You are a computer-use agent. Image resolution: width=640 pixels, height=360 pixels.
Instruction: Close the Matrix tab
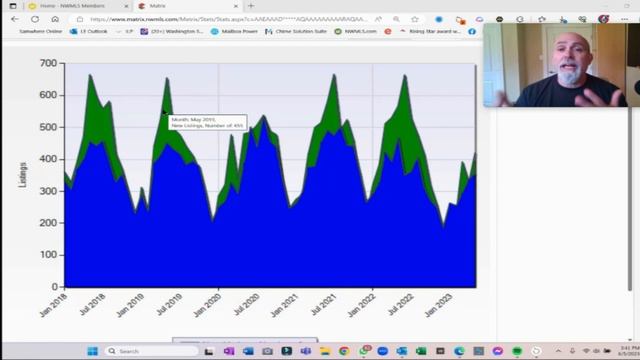tap(236, 6)
